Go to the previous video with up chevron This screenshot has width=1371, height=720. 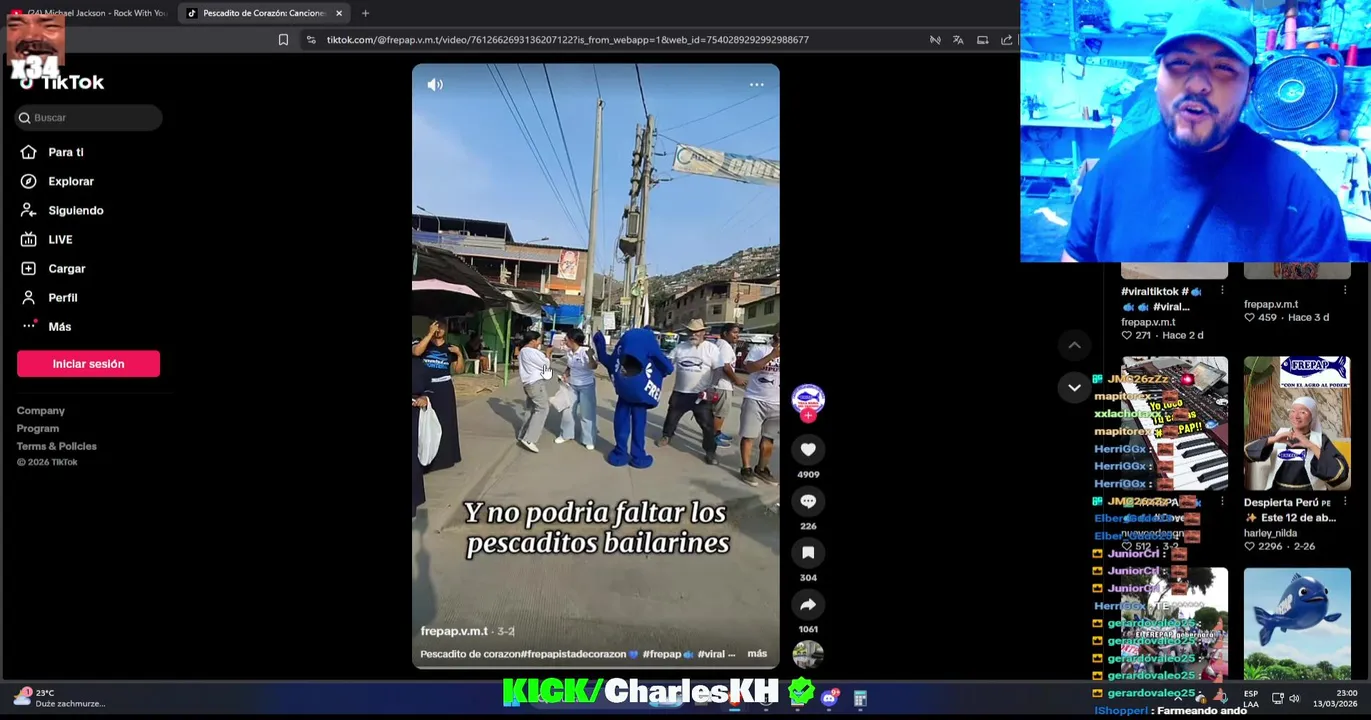pos(1074,345)
